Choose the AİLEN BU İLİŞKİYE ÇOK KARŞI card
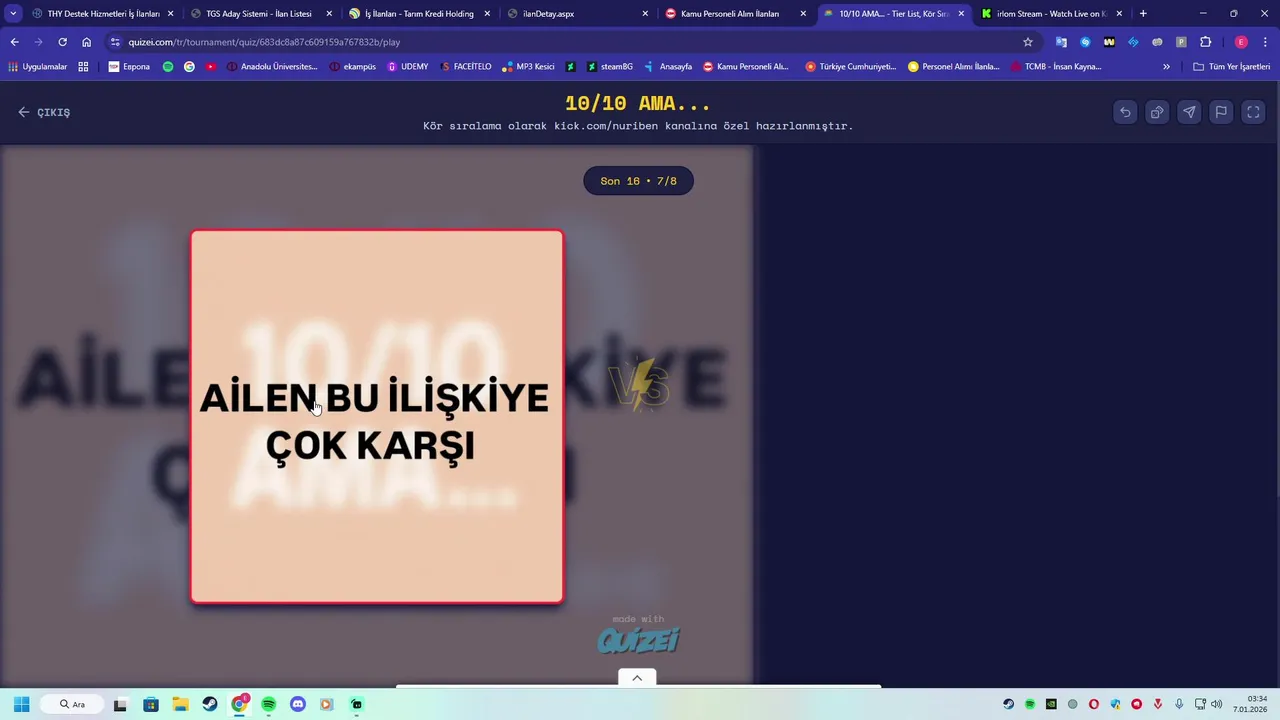1280x720 pixels. click(x=377, y=417)
